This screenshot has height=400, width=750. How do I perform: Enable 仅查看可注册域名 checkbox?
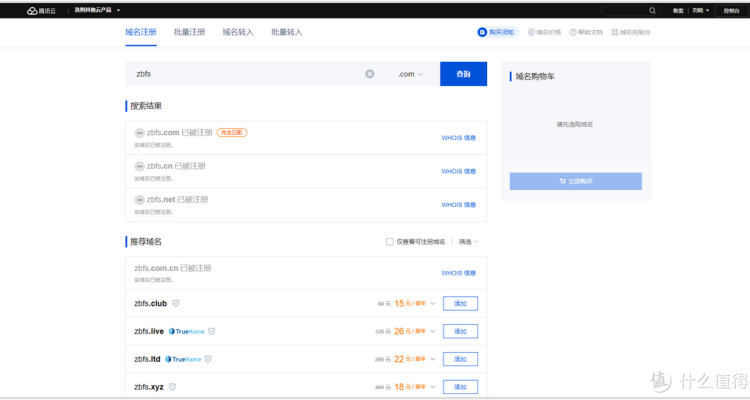coord(389,242)
